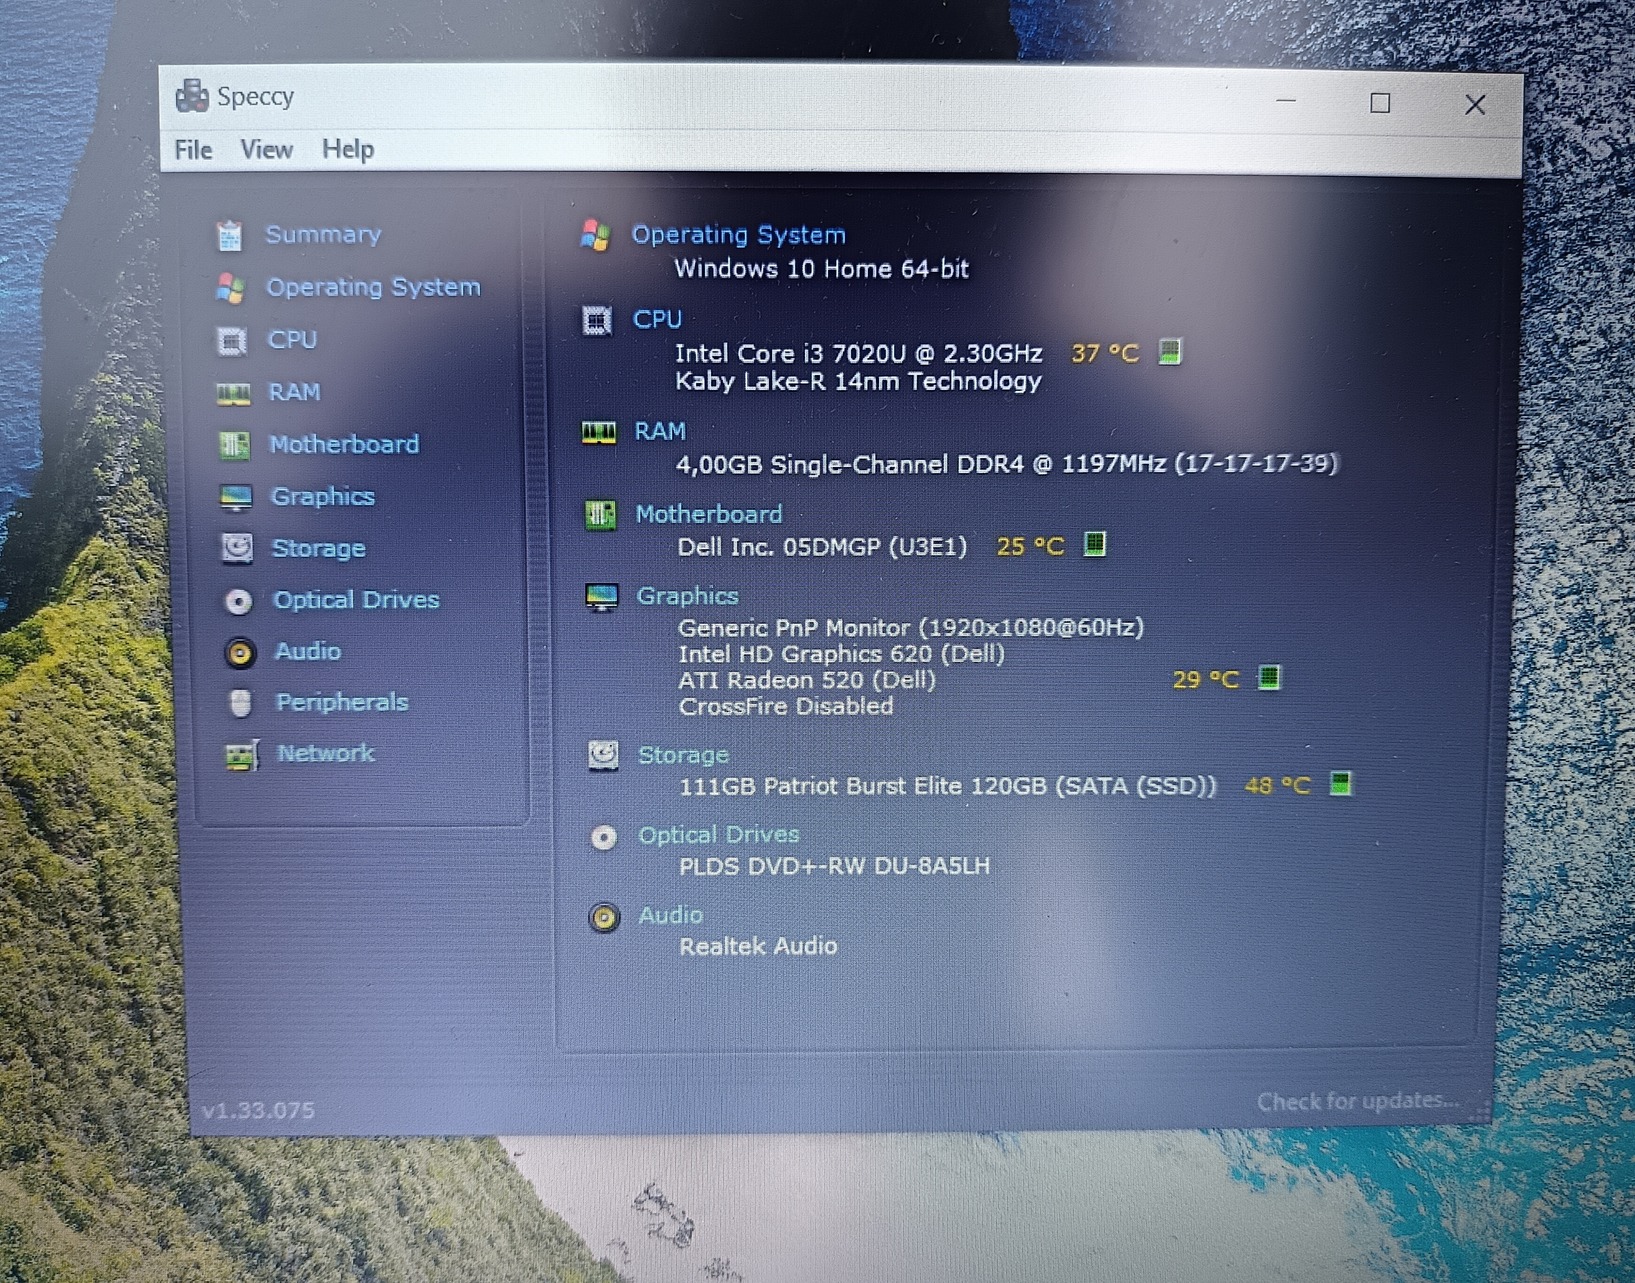Click the RAM icon in summary panel
Viewport: 1635px width, 1283px height.
[599, 432]
